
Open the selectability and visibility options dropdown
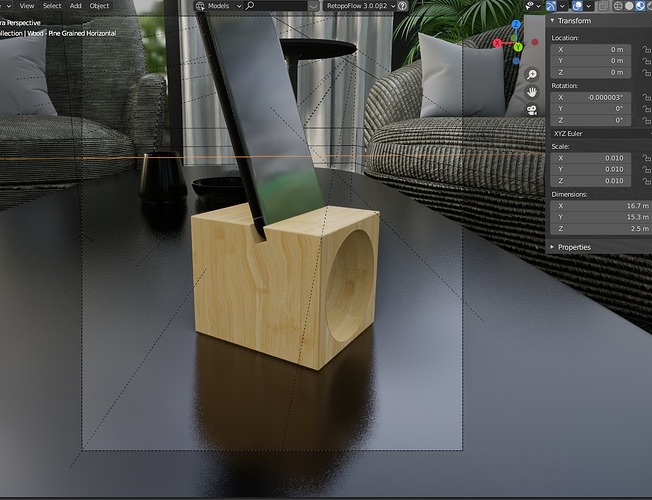click(538, 6)
